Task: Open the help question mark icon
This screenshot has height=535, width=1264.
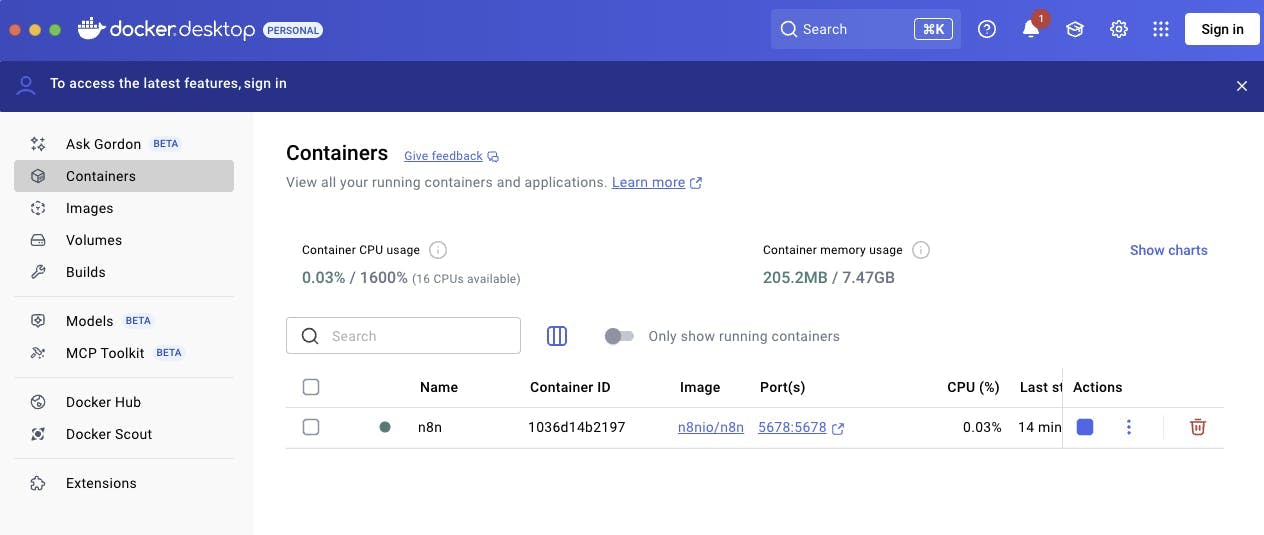Action: pos(987,29)
